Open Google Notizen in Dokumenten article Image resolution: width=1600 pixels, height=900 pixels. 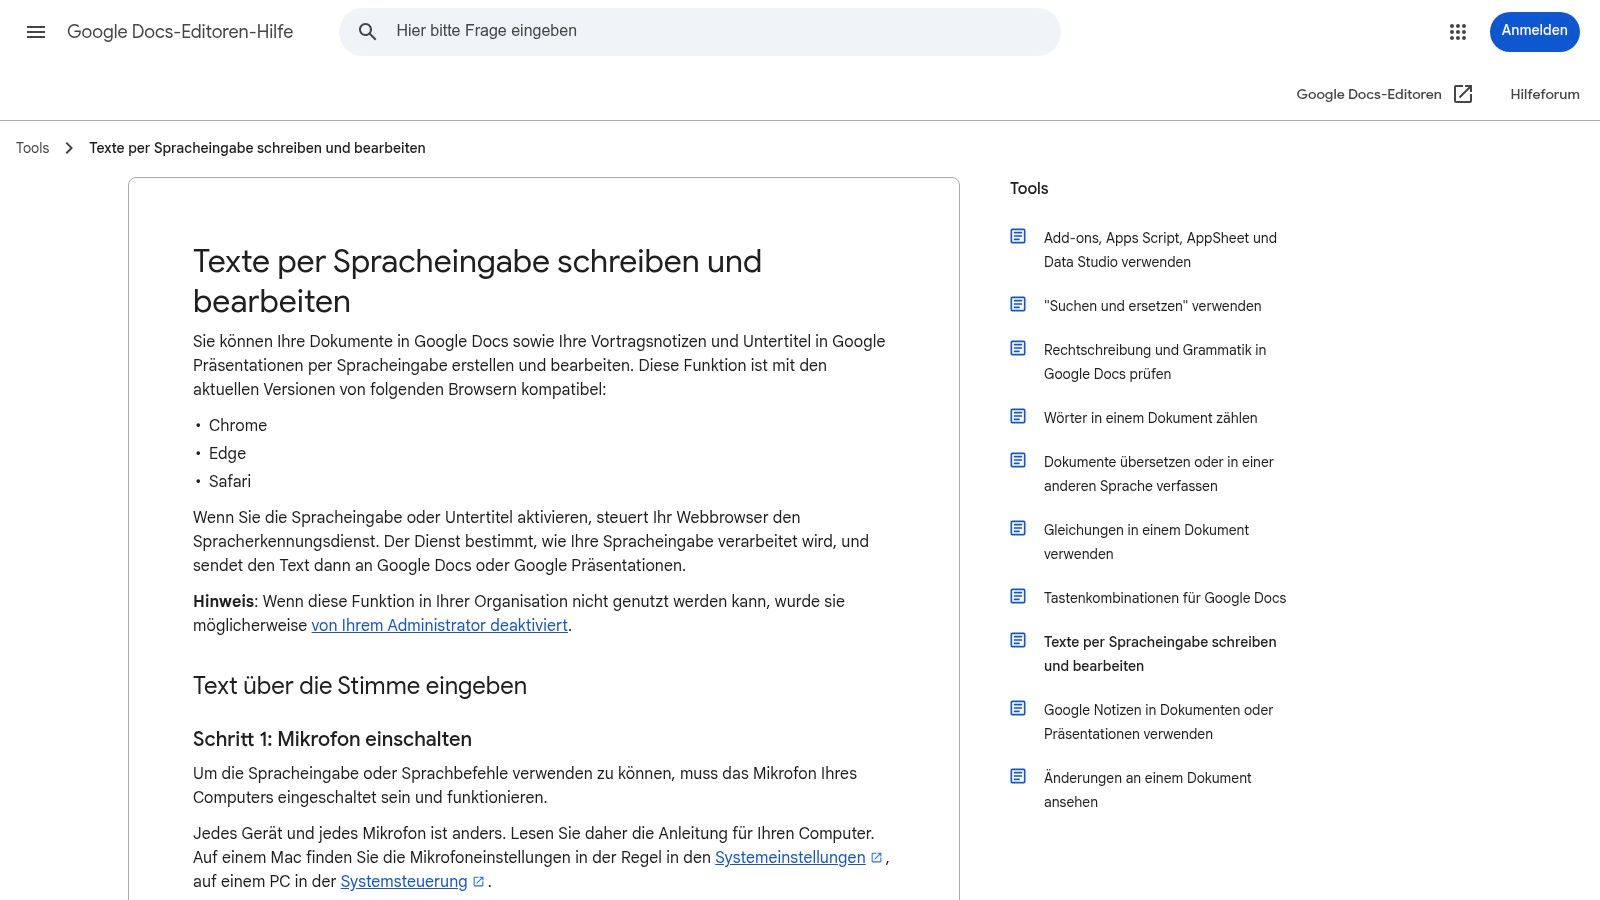tap(1158, 722)
